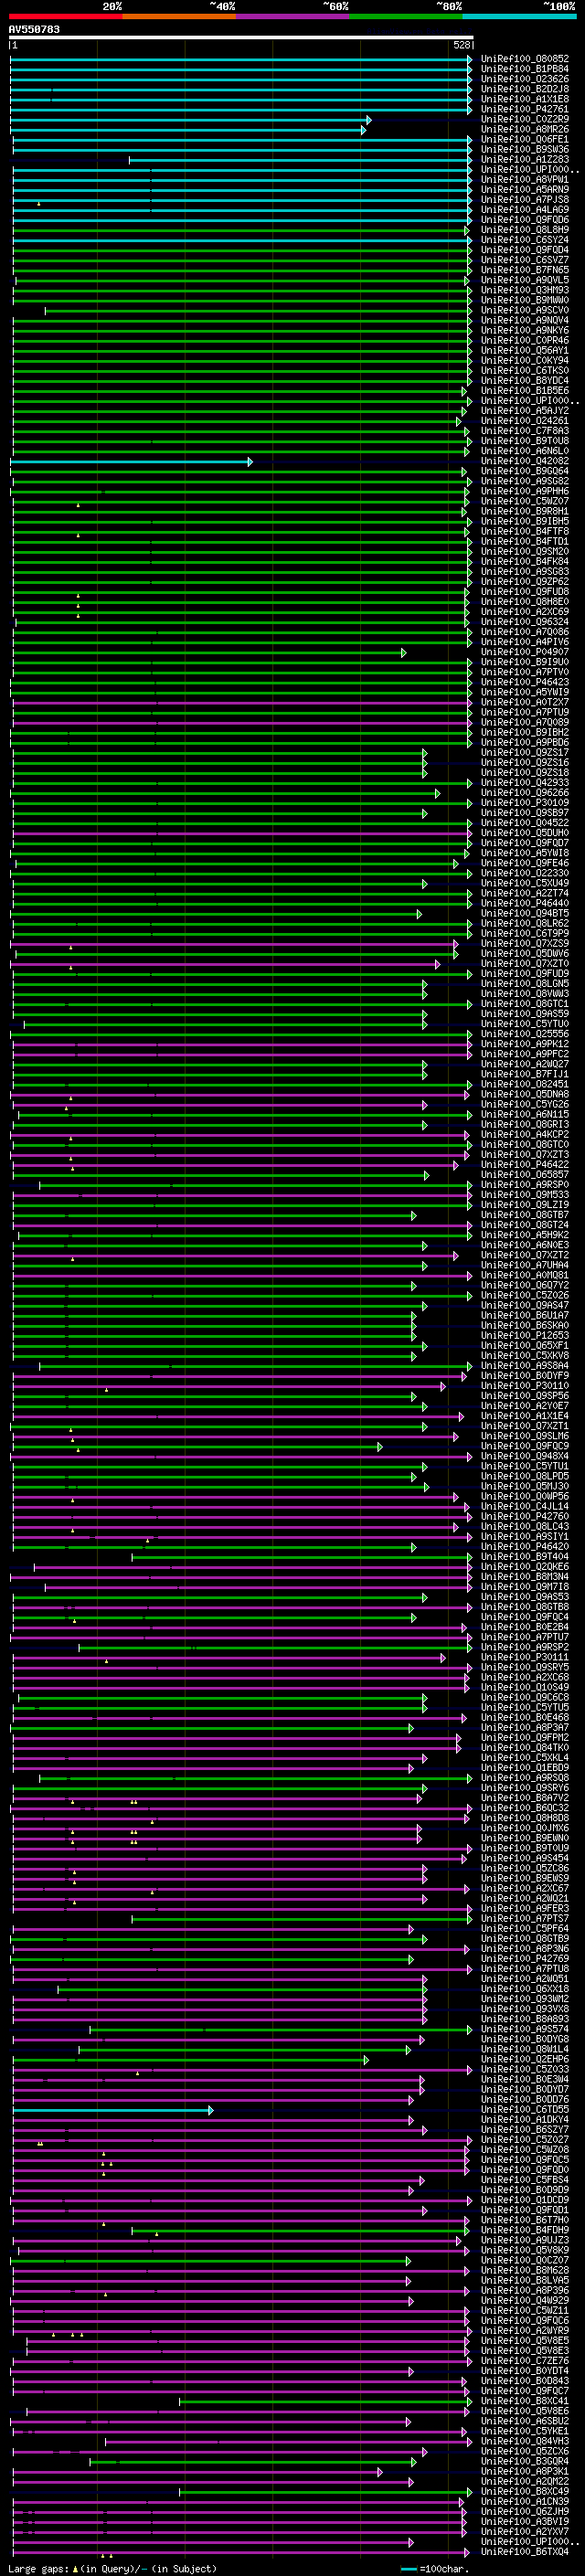Click hit name UniRef100_P30110
The image size is (585, 2576).
coord(525,1386)
